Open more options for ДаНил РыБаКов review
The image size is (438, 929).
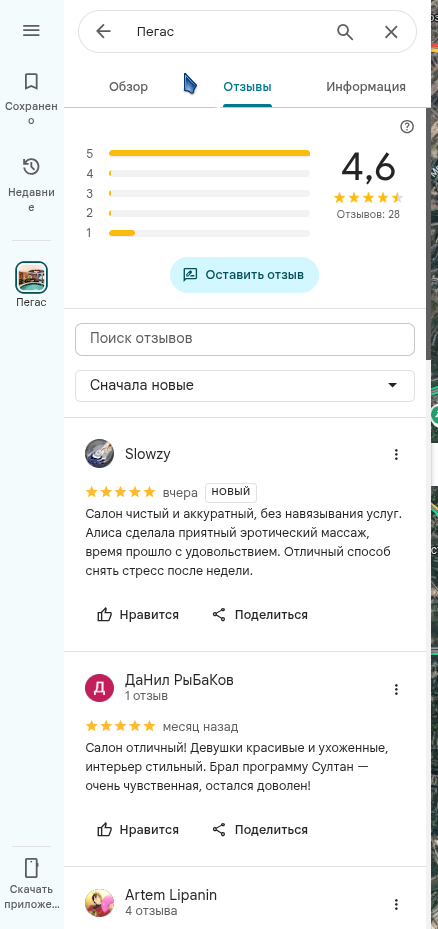click(397, 689)
